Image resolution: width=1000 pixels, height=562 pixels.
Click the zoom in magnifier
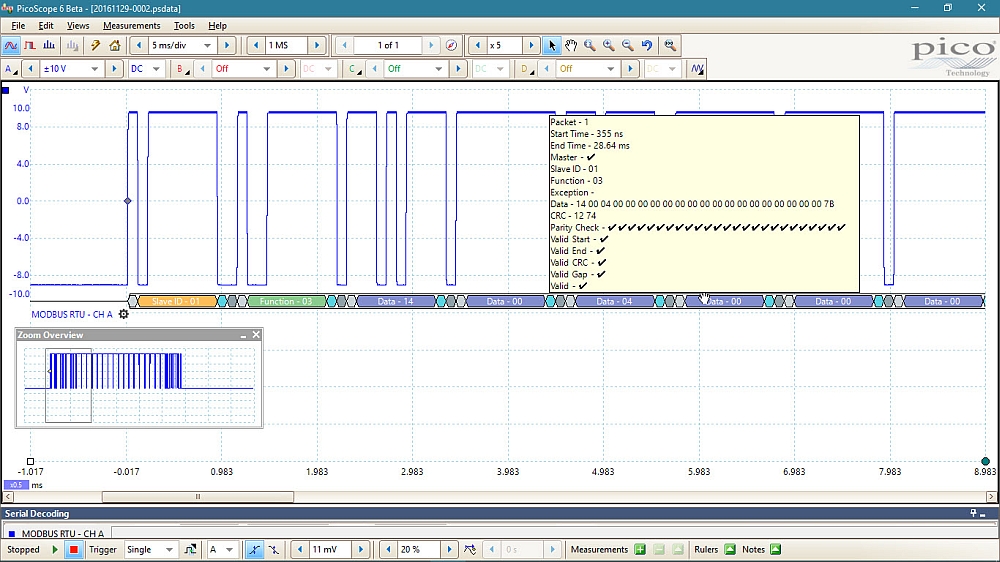tap(609, 45)
